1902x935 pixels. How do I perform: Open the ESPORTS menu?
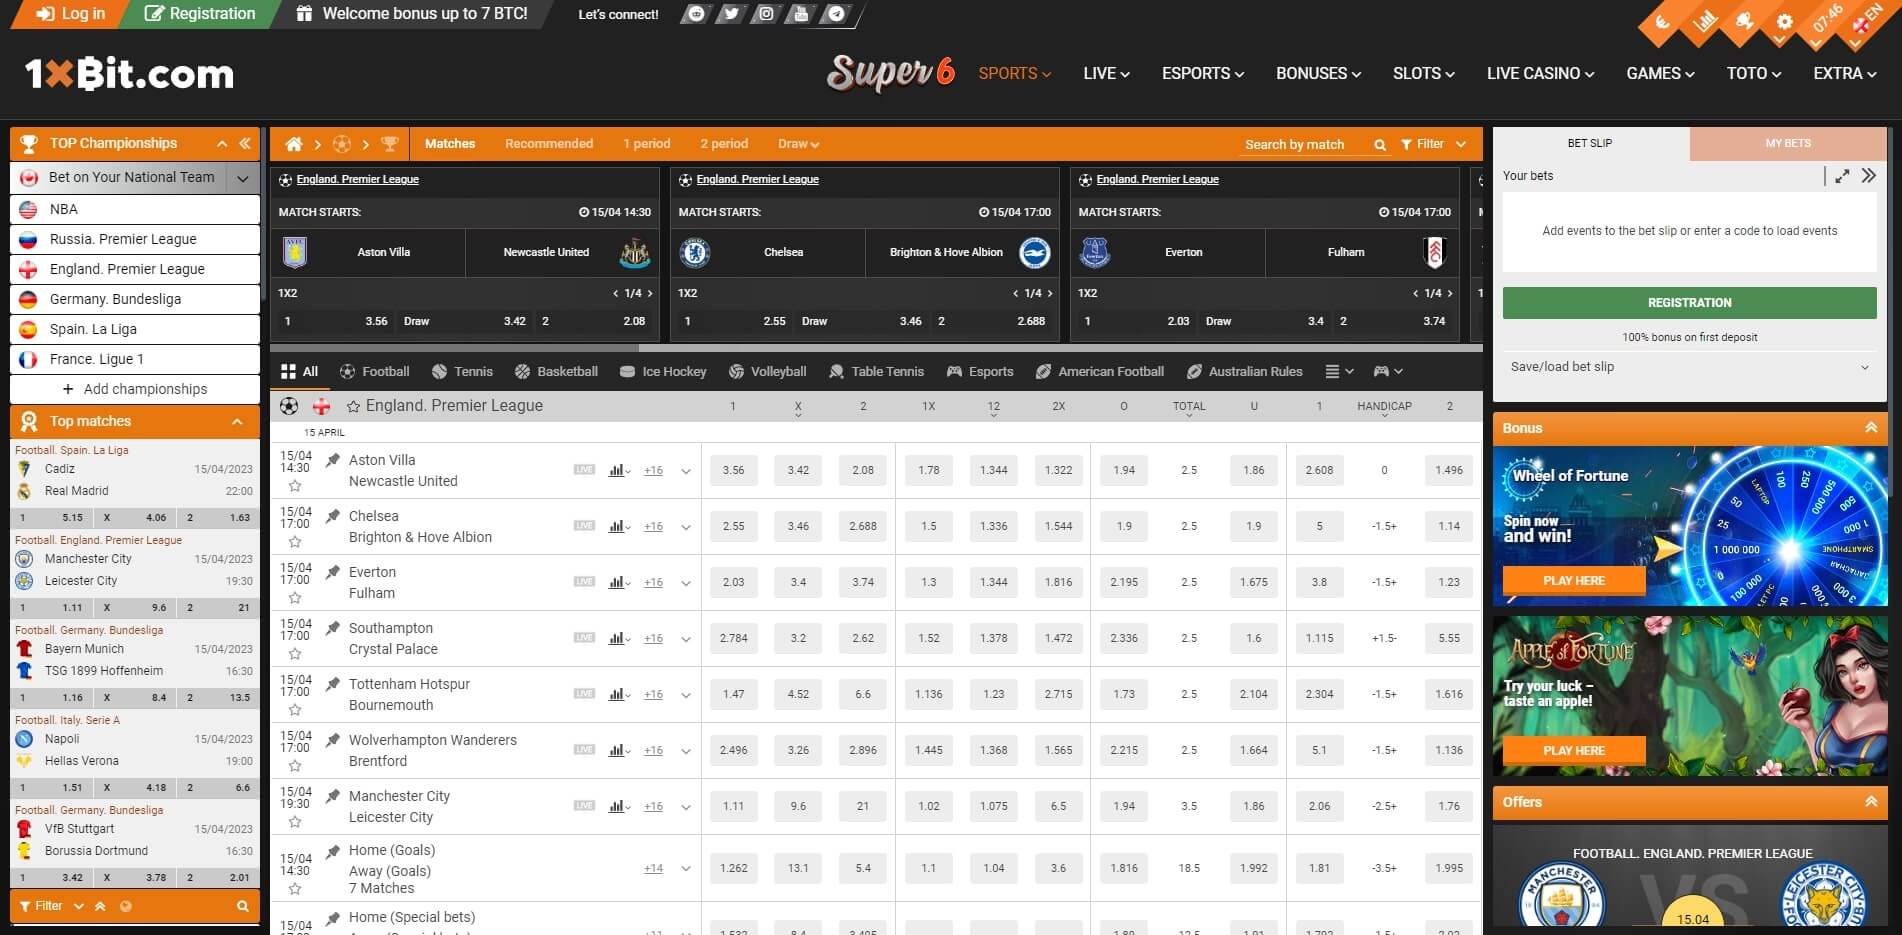coord(1202,73)
